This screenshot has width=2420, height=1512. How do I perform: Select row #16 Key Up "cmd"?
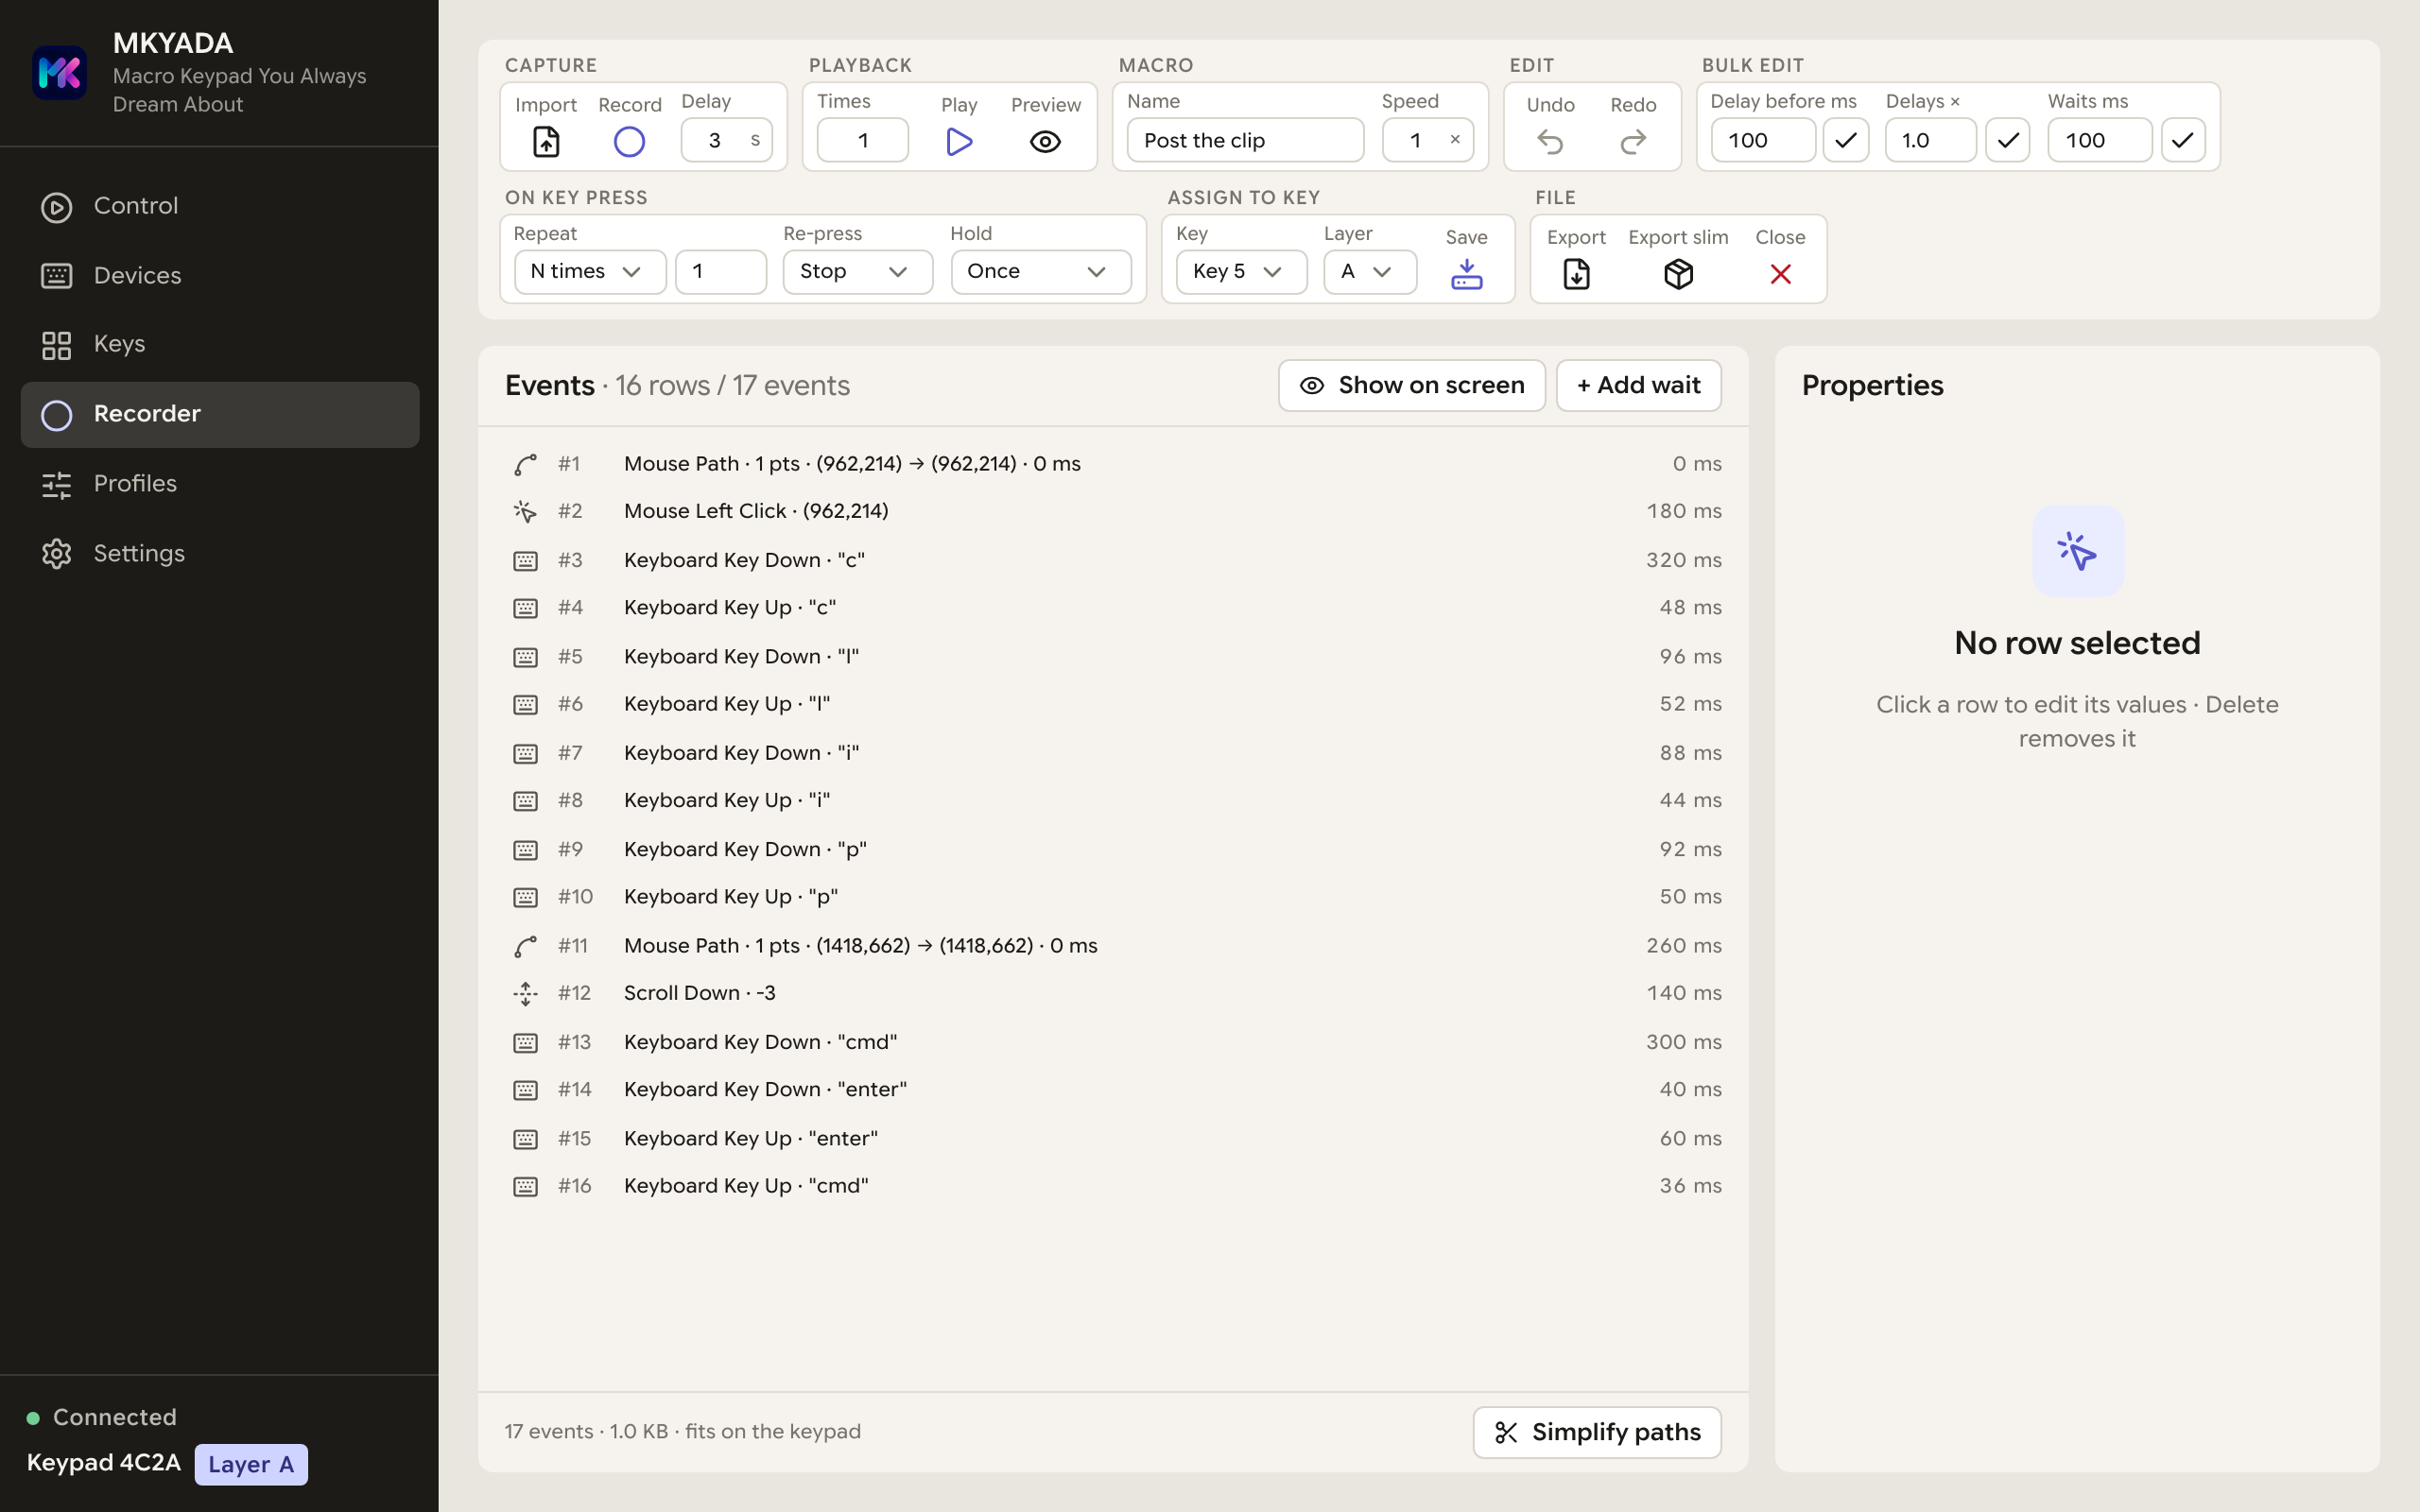1114,1186
